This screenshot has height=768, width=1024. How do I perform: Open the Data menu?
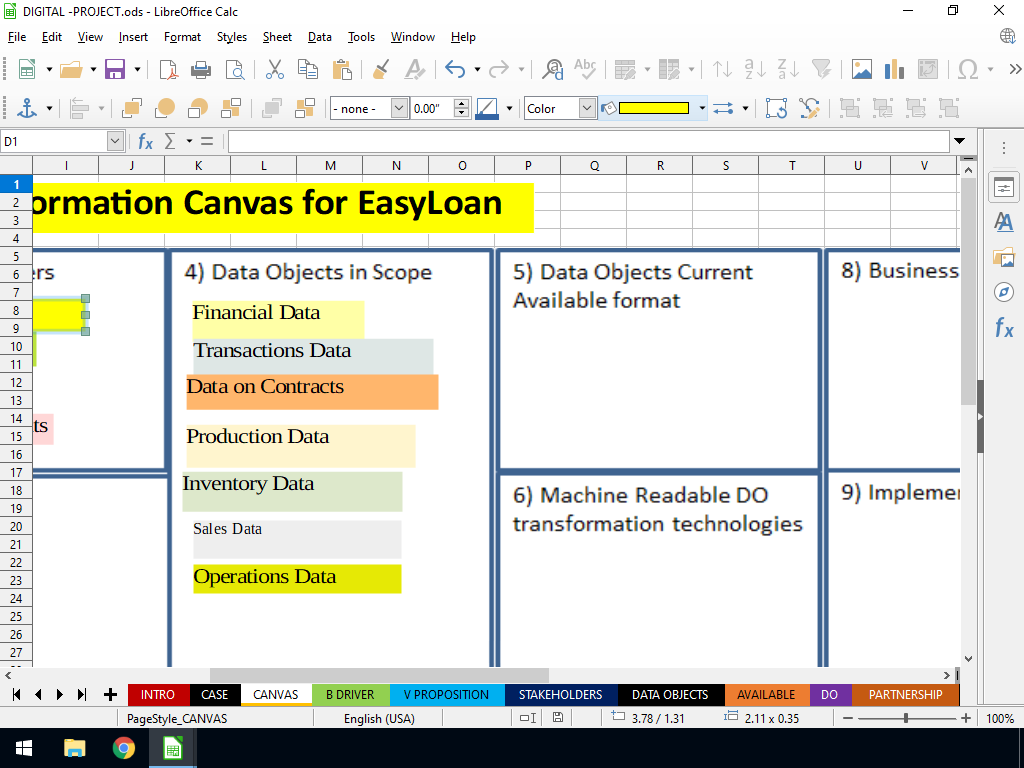point(319,37)
